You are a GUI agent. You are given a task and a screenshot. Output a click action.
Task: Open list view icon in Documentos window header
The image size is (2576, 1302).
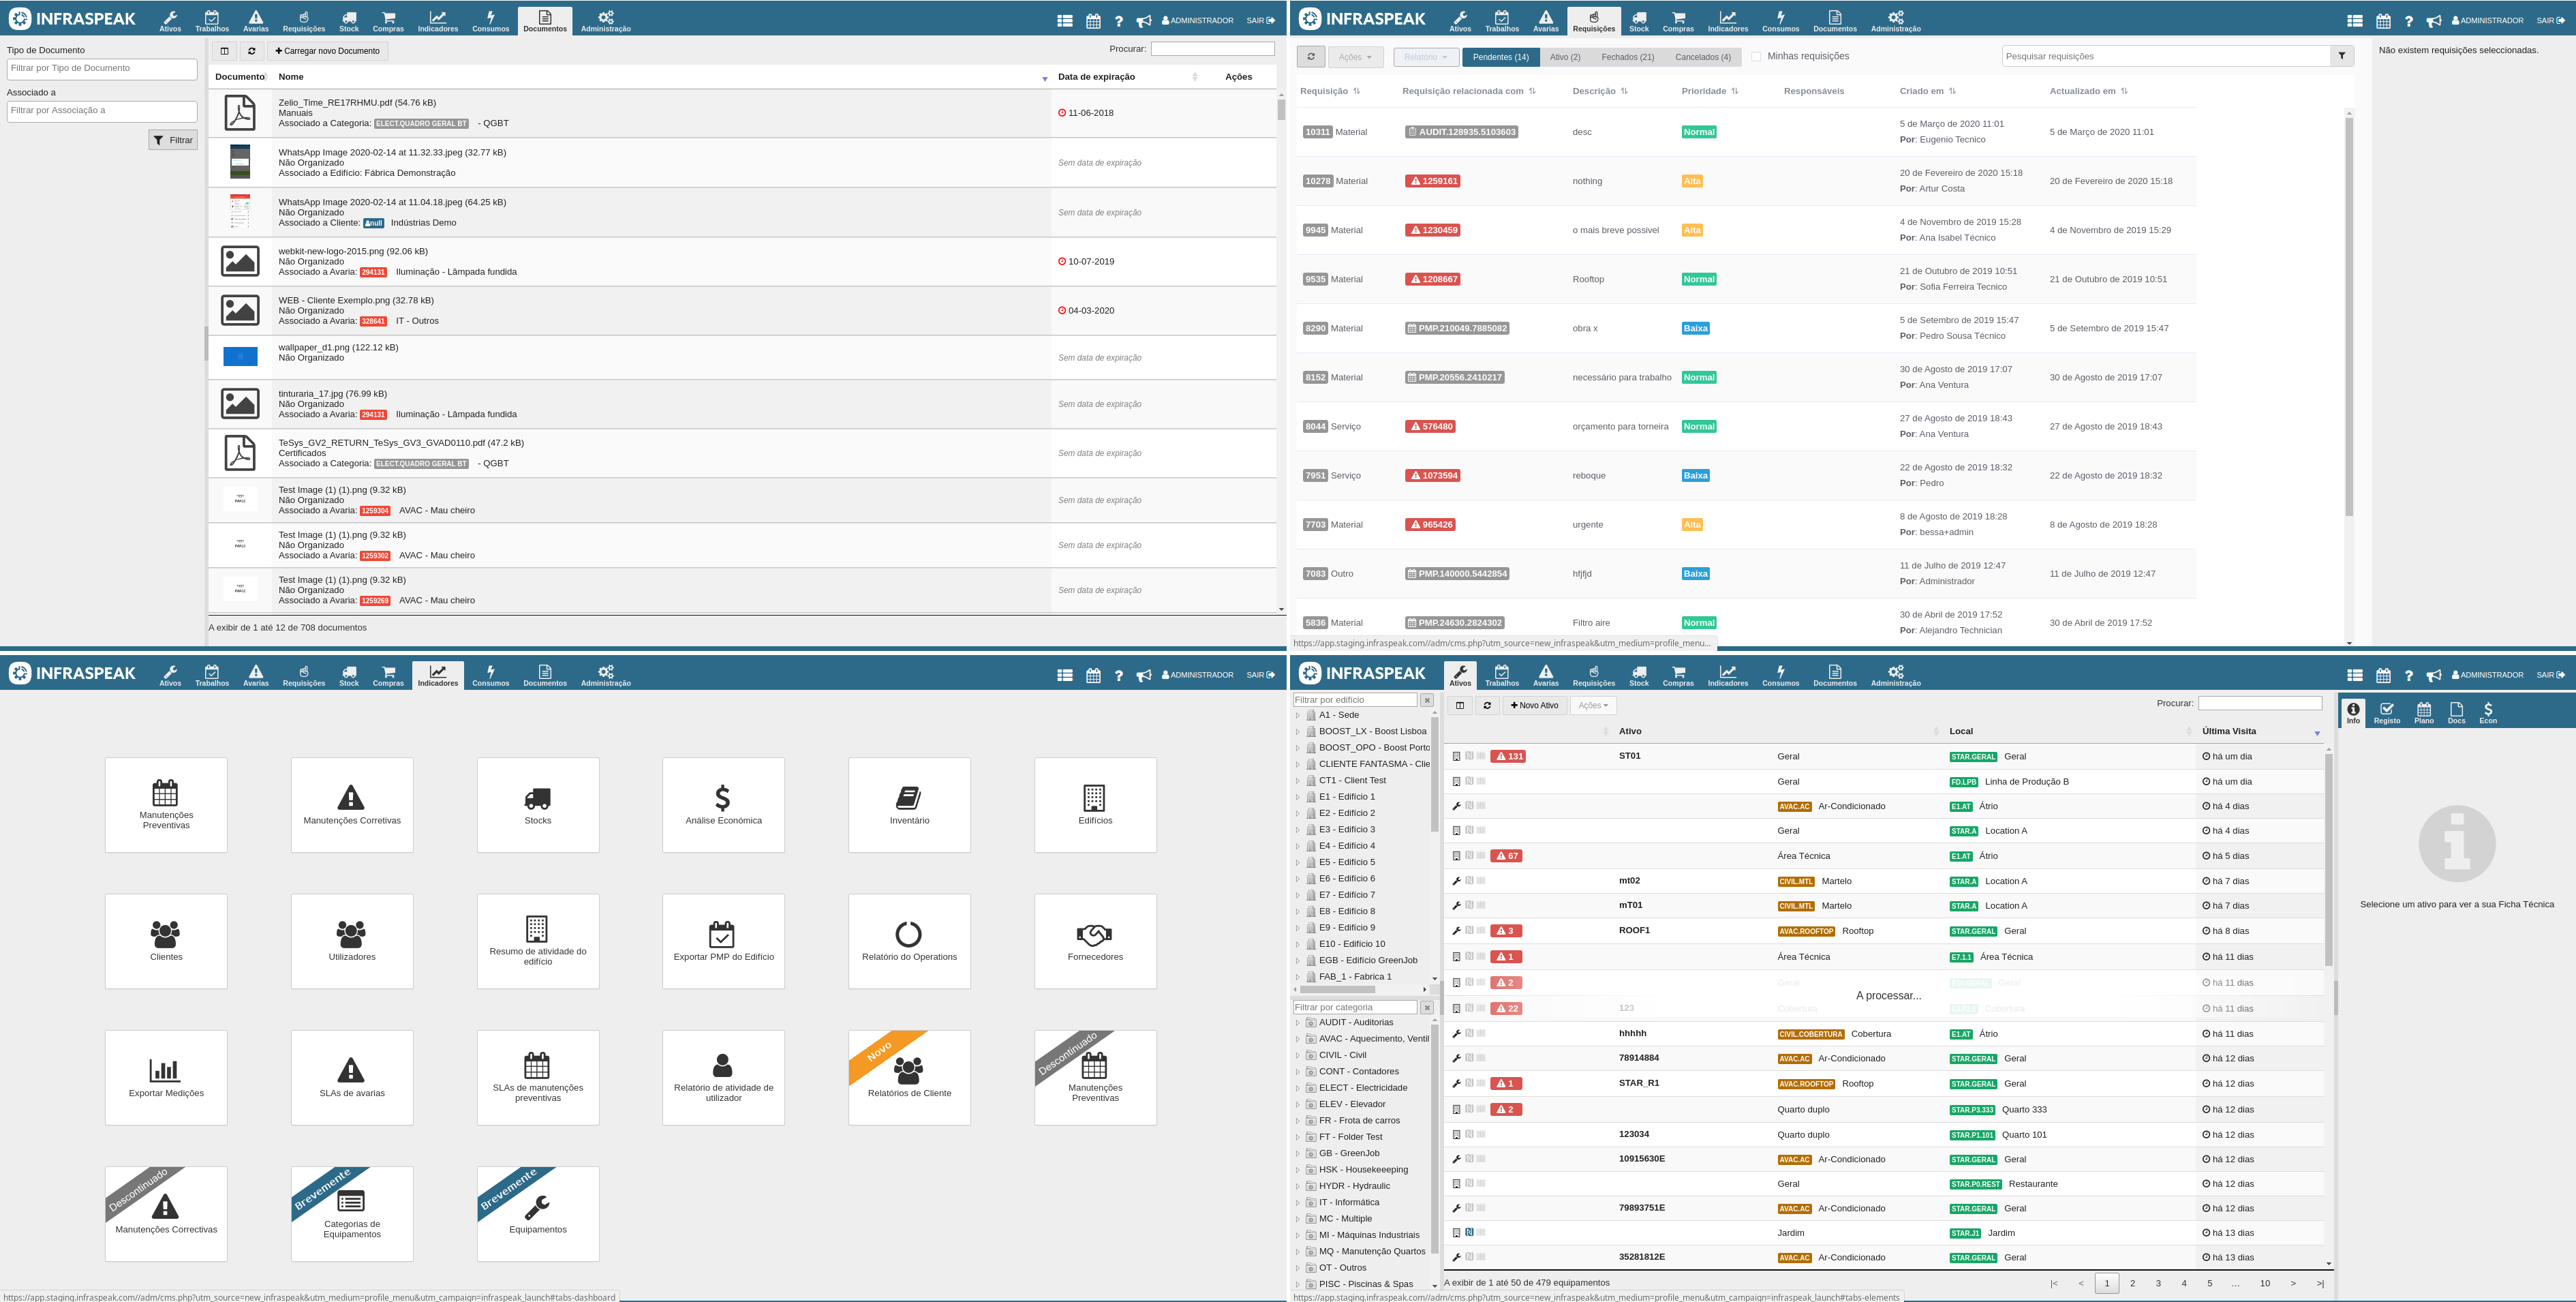point(1065,21)
